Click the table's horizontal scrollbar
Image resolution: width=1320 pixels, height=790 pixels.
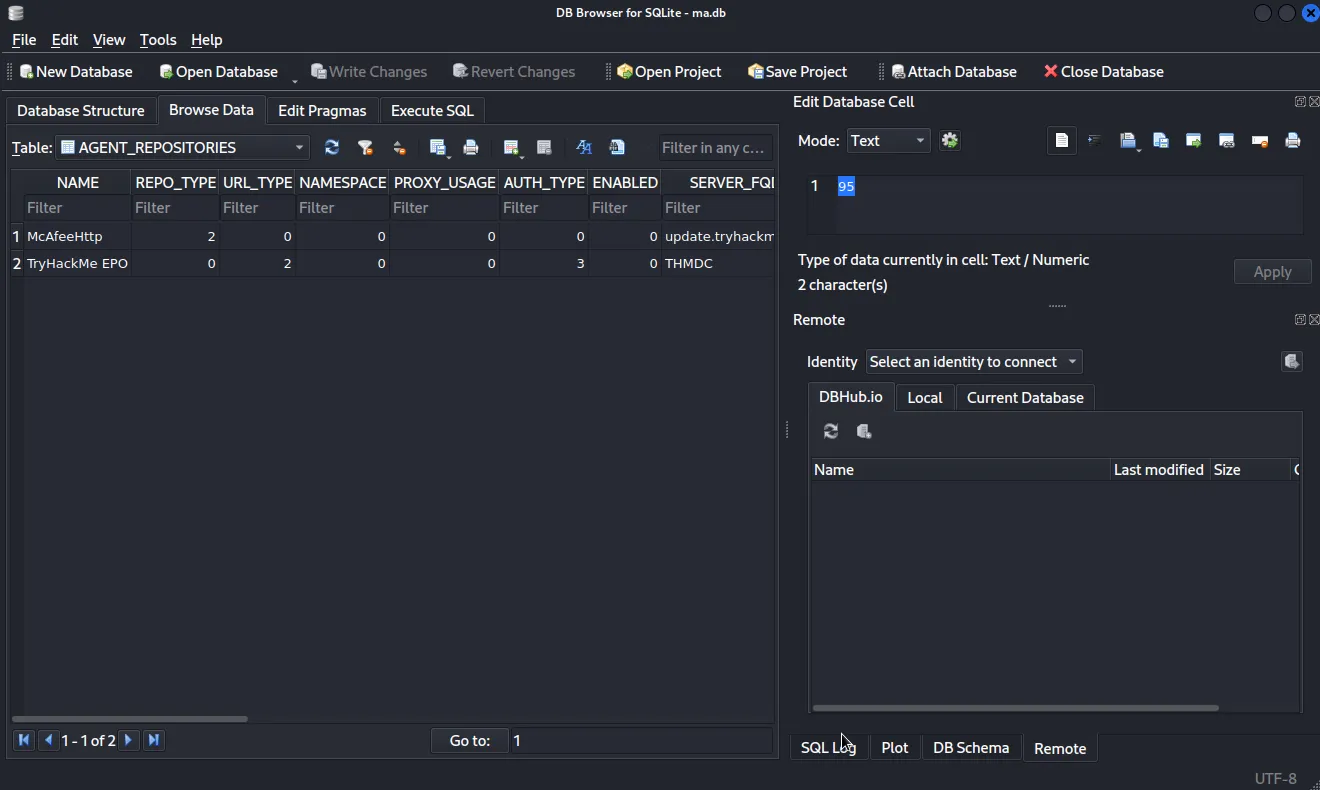[x=130, y=718]
